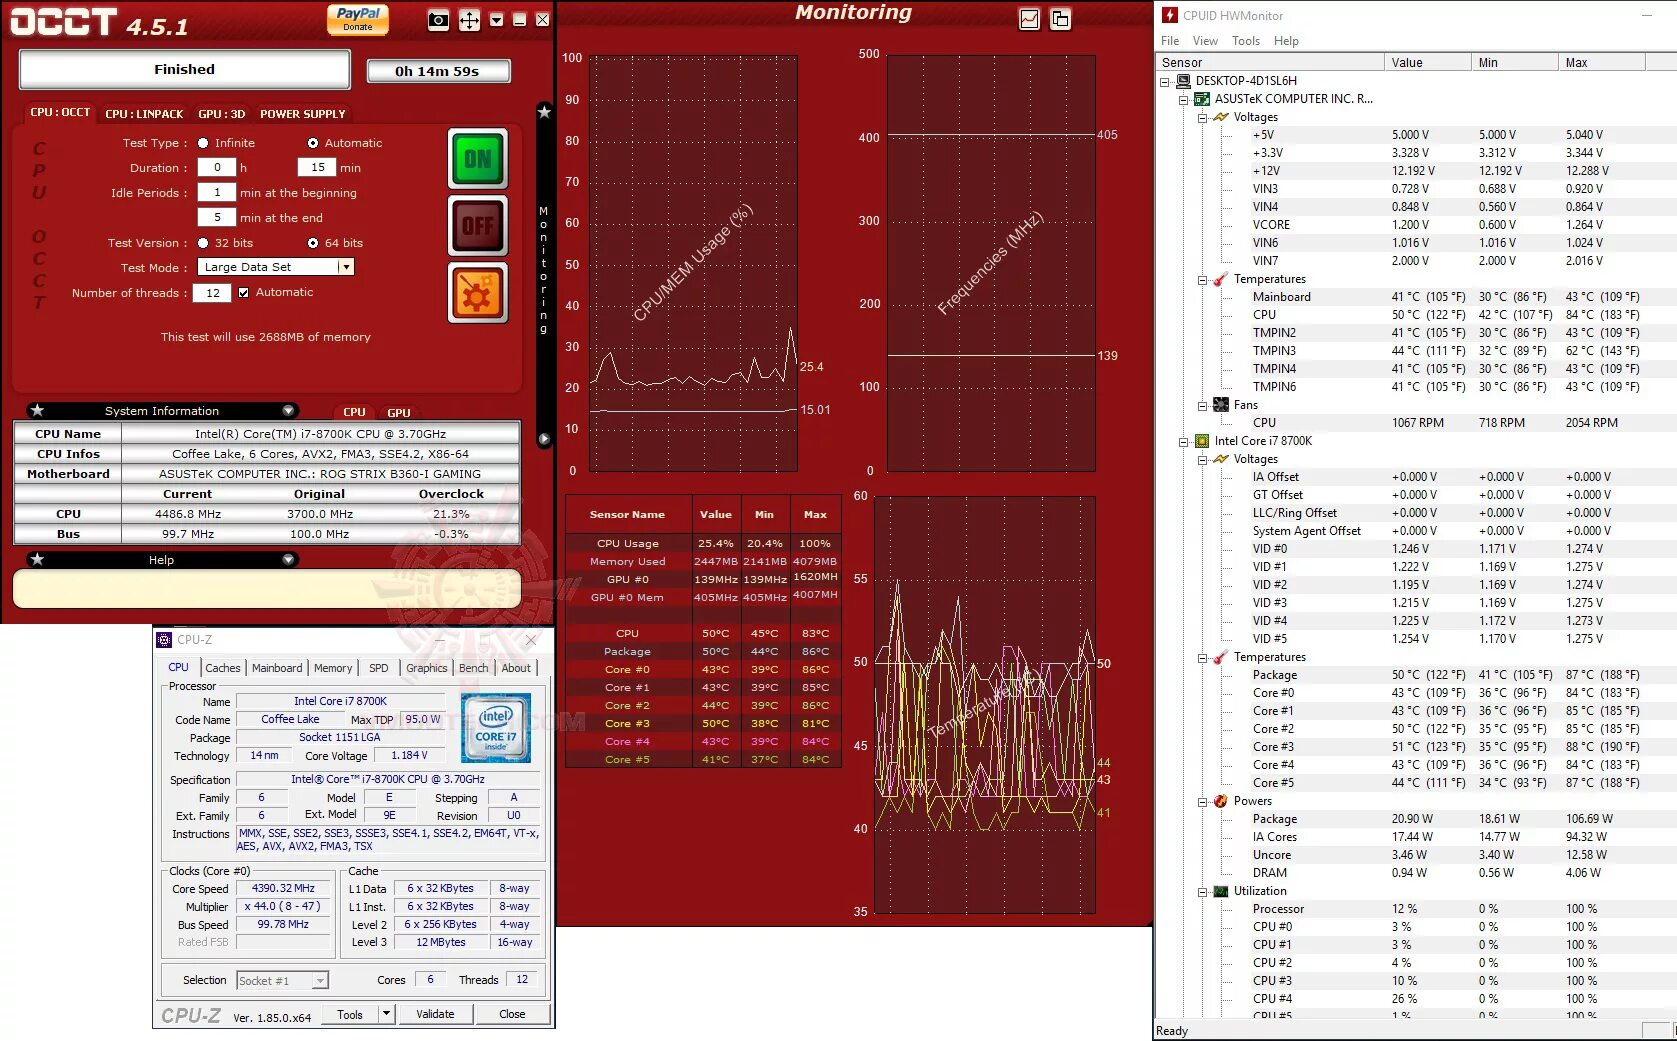
Task: Take a screenshot with OCCT camera icon
Action: (x=438, y=20)
